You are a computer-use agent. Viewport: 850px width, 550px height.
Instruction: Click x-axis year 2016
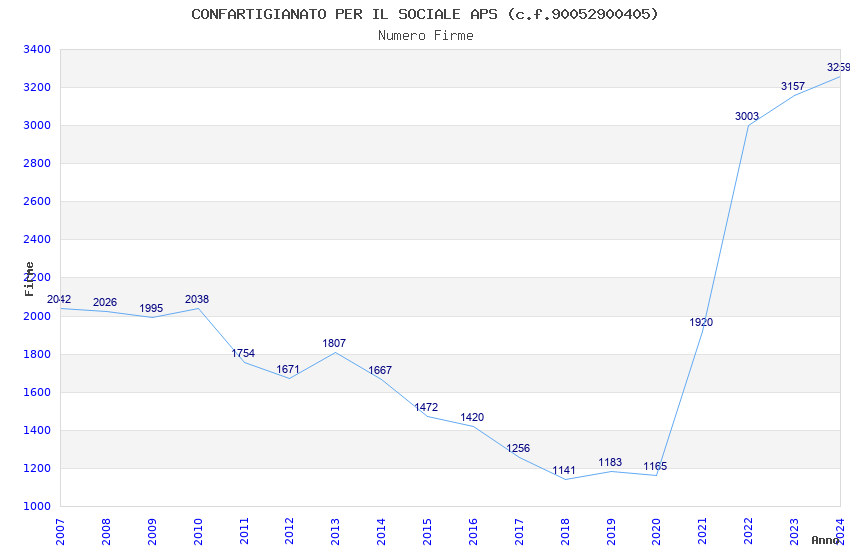473,532
